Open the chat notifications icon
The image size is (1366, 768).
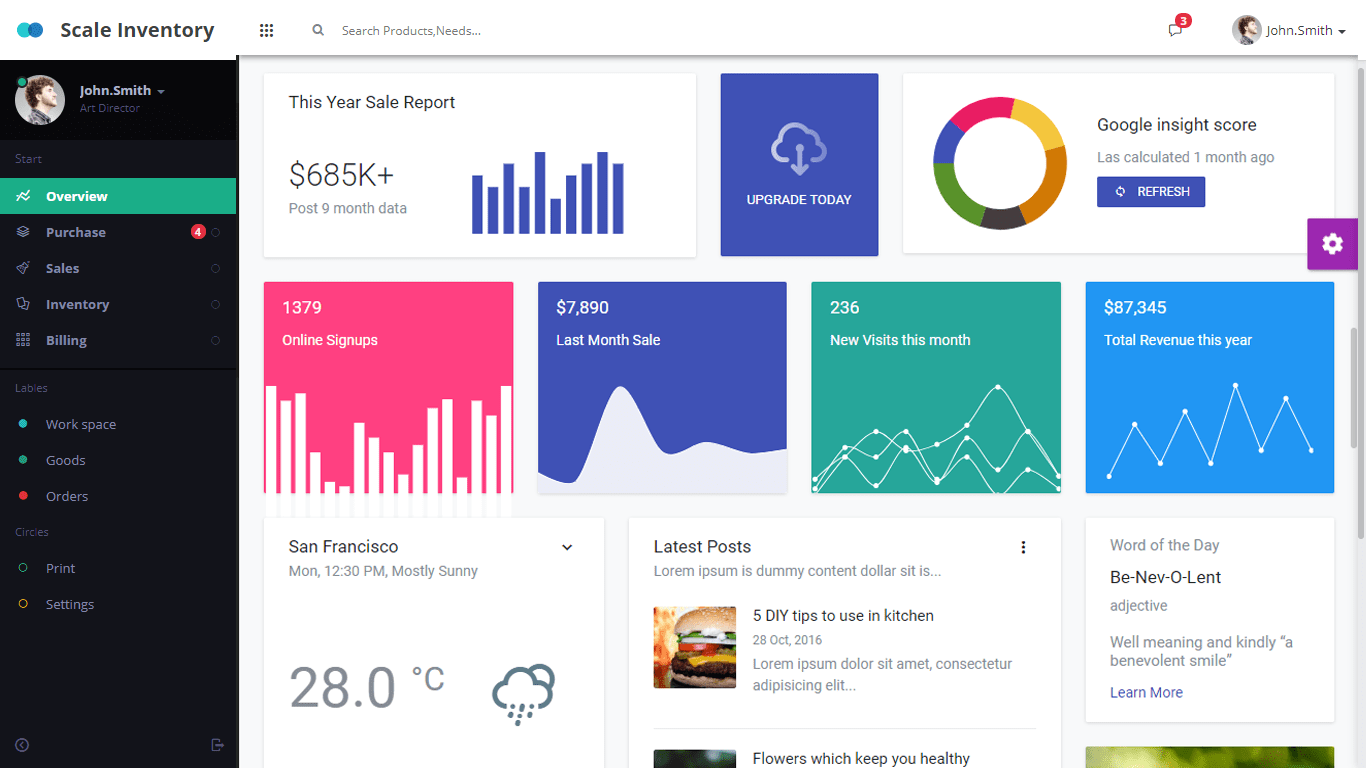coord(1175,30)
